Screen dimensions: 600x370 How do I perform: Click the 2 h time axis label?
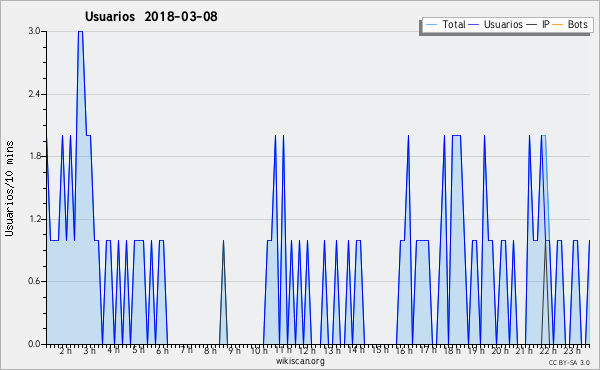[65, 351]
